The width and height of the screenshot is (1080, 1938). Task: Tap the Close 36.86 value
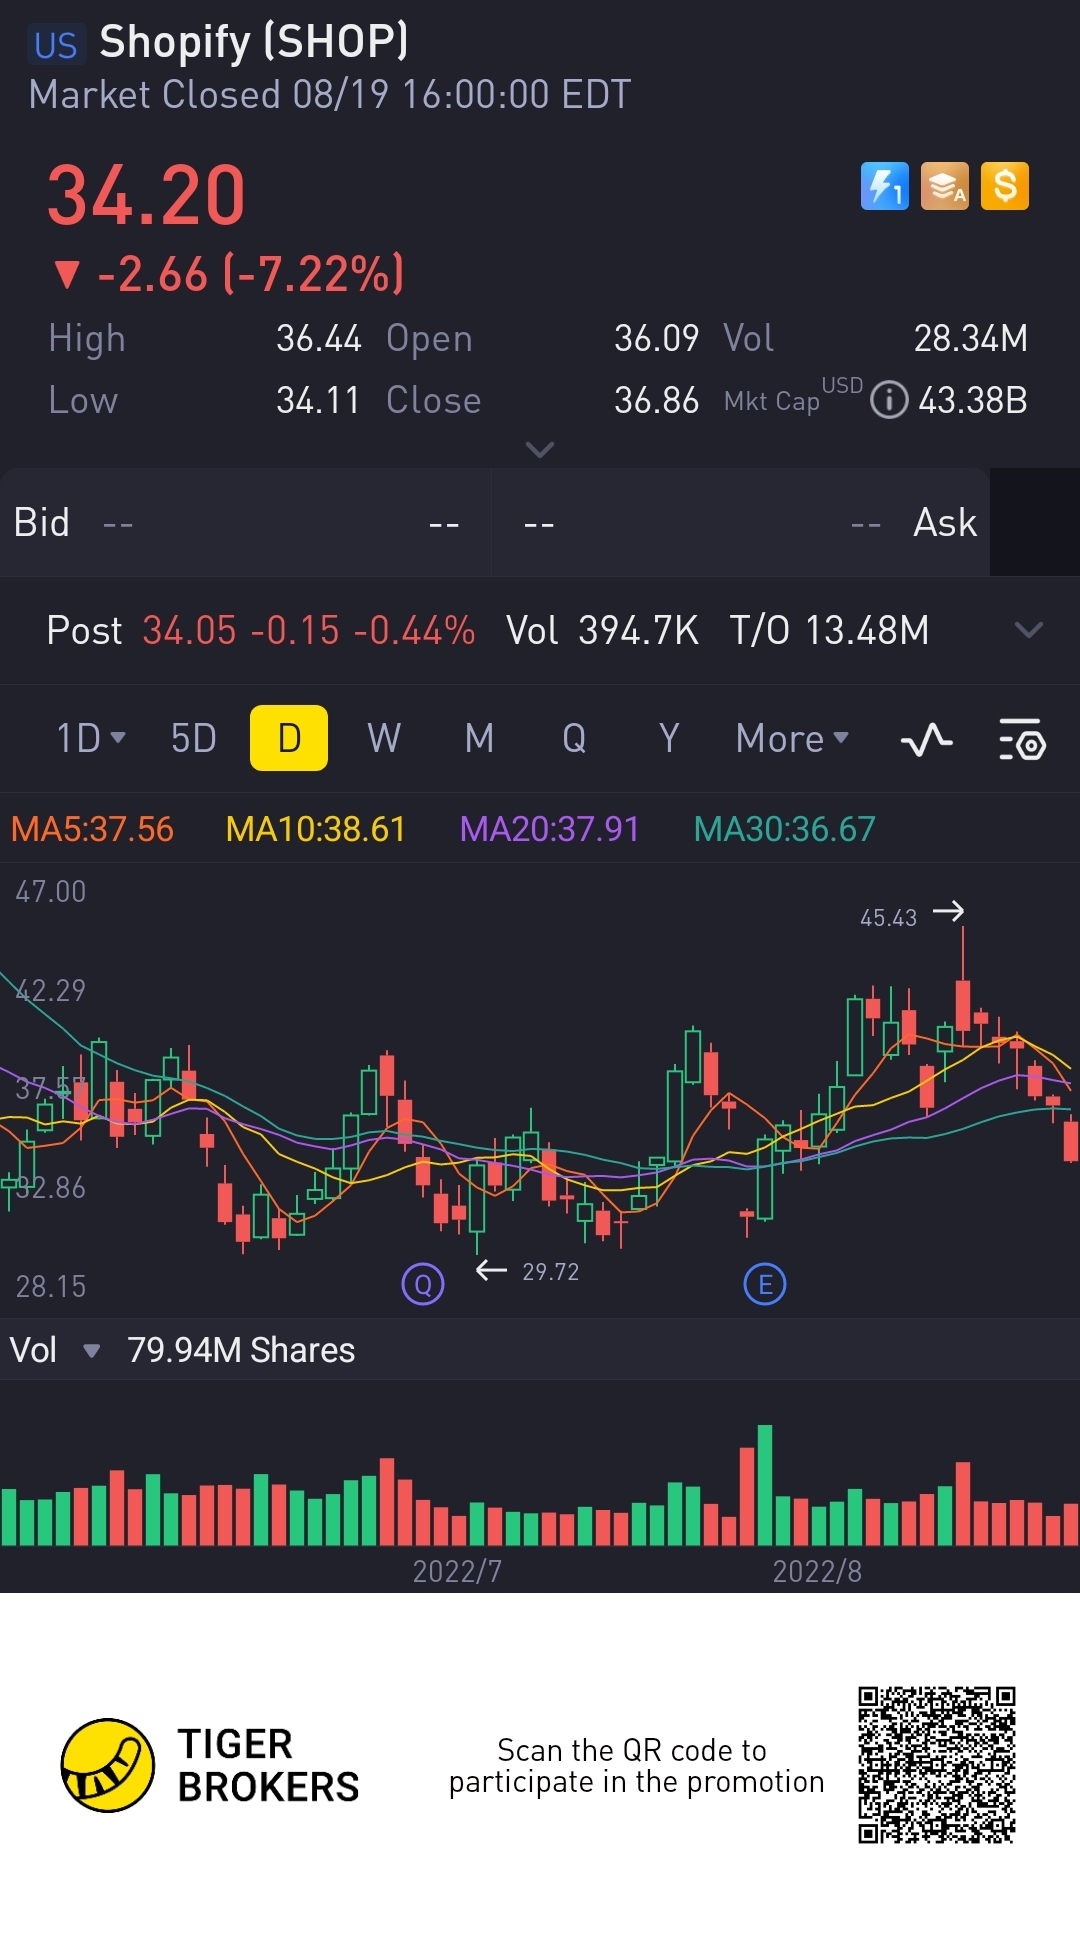click(656, 400)
